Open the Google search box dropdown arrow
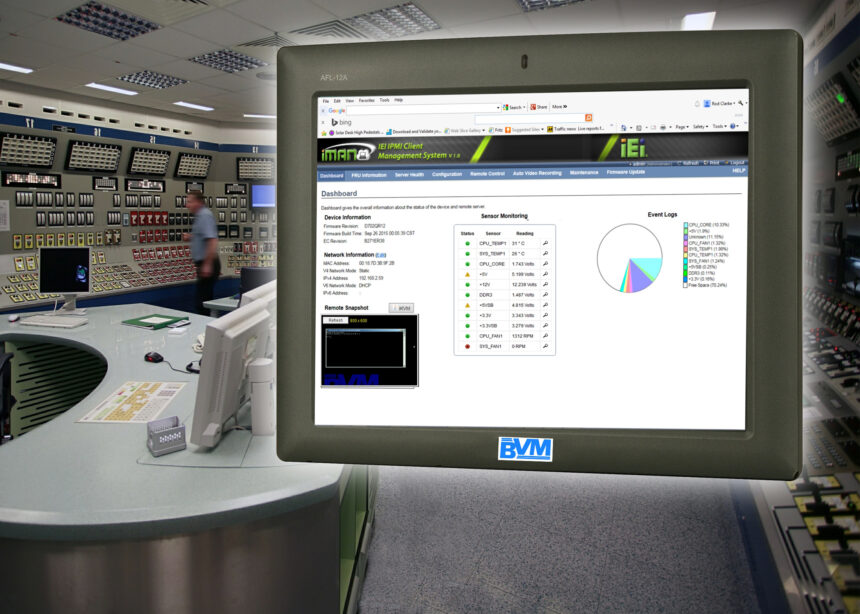The width and height of the screenshot is (860, 614). [498, 108]
